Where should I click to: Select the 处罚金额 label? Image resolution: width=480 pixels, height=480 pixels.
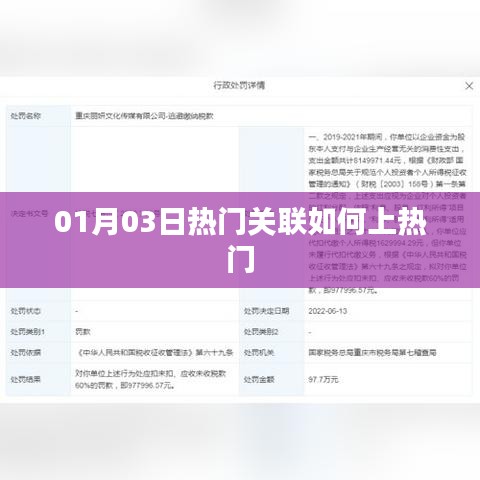pyautogui.click(x=259, y=379)
